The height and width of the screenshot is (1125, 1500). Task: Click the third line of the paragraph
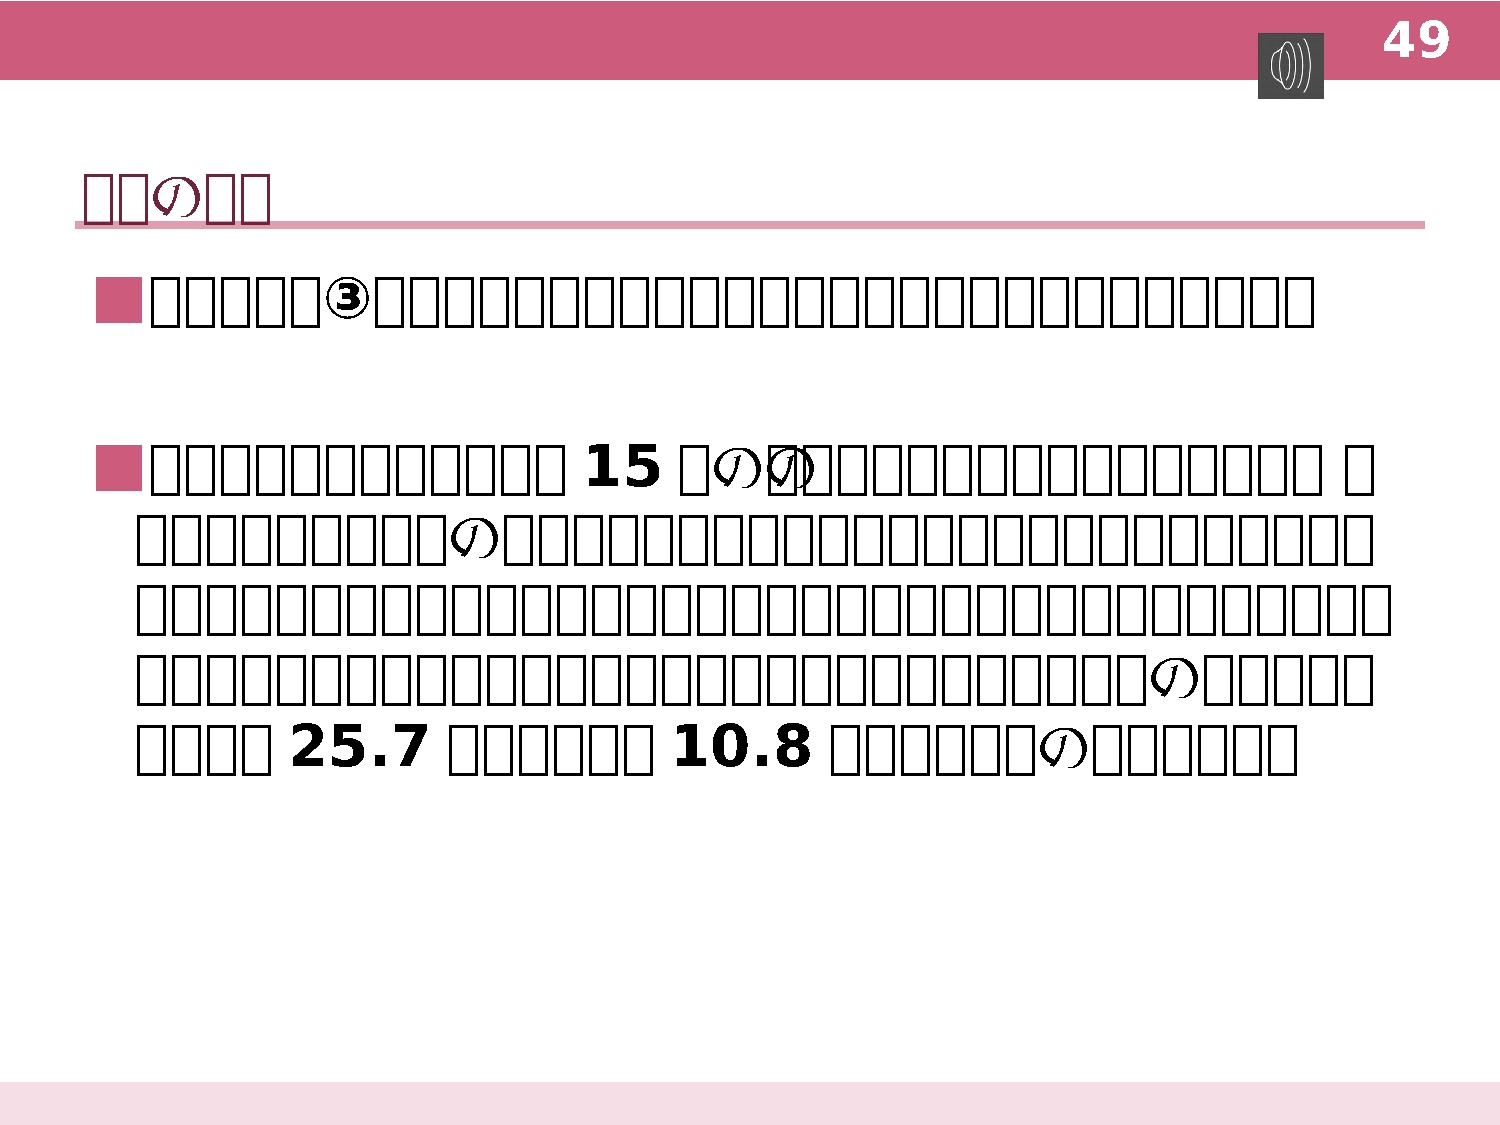[x=763, y=610]
